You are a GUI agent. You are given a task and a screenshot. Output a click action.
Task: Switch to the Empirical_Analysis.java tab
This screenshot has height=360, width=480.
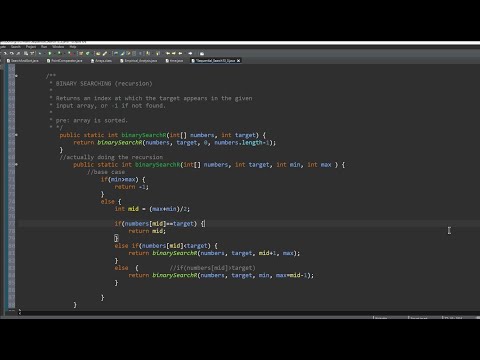click(x=138, y=61)
